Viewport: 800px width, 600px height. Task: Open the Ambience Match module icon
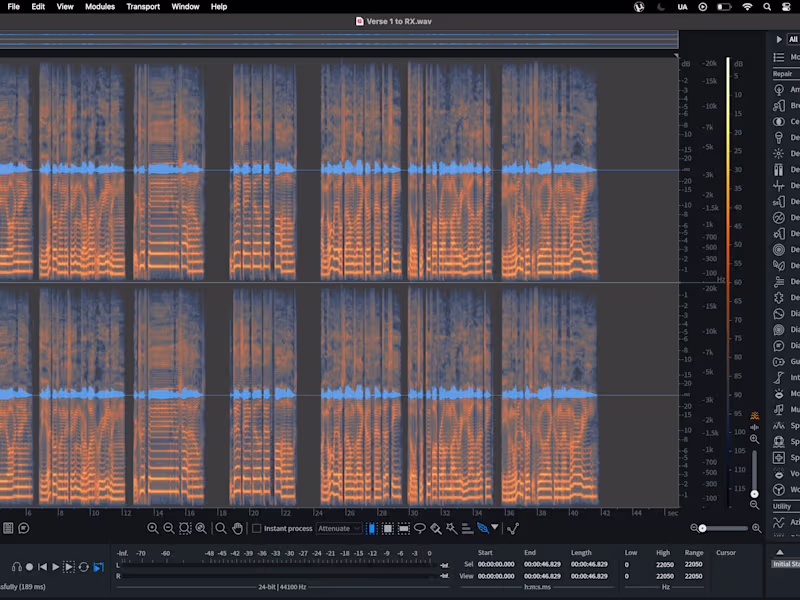coord(779,89)
